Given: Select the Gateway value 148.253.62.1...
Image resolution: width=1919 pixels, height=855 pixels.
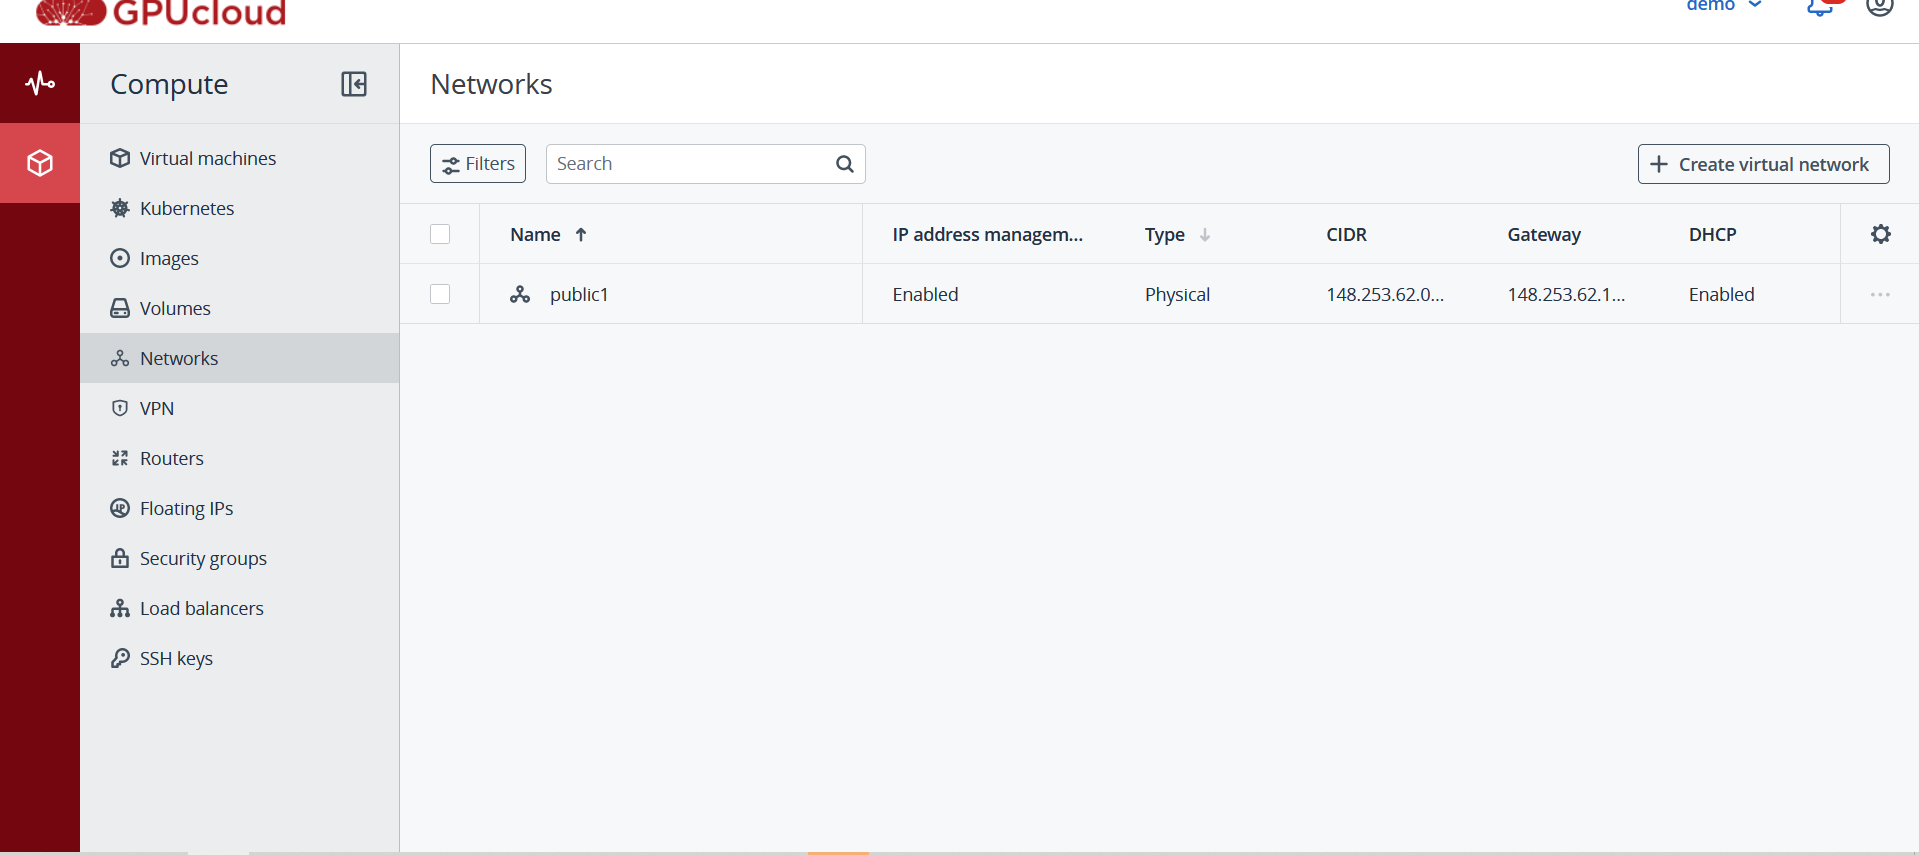Looking at the screenshot, I should tap(1566, 294).
